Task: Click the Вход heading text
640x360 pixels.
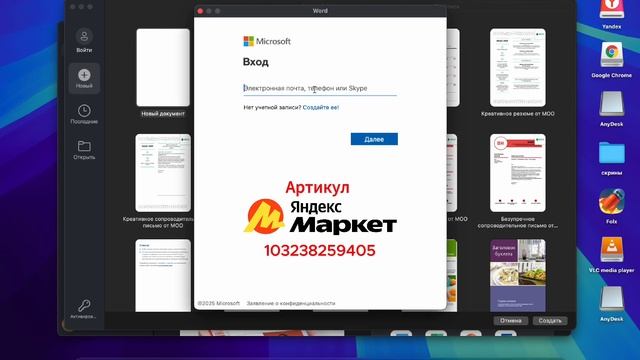Action: point(256,62)
